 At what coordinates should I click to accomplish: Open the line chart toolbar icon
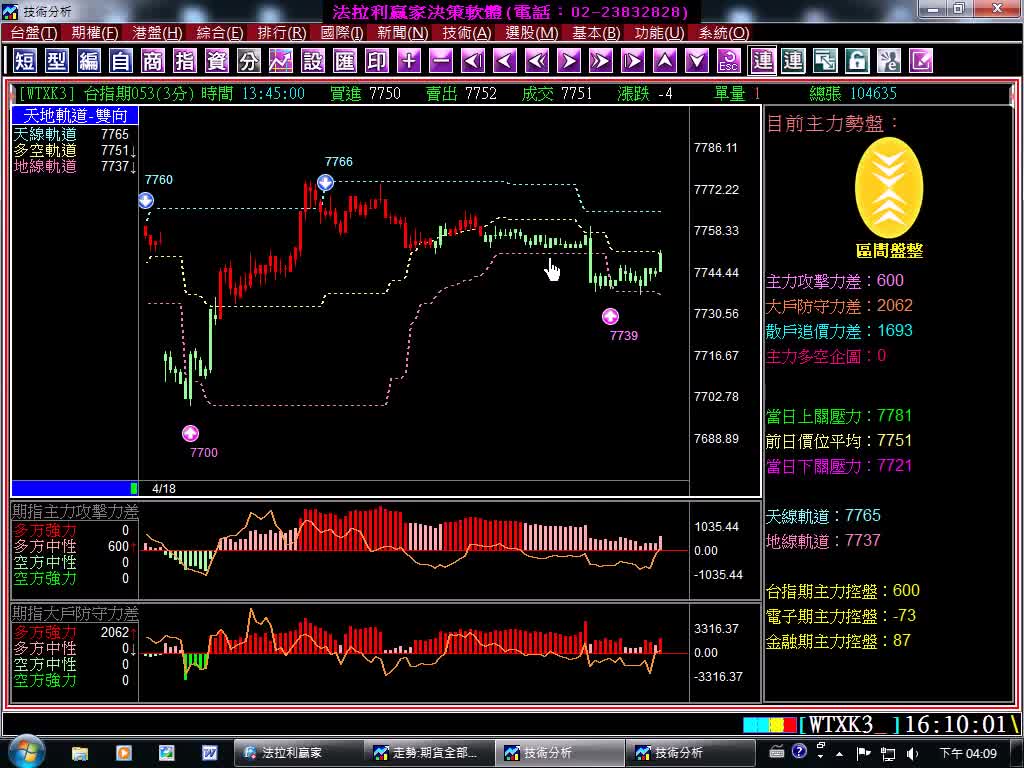click(281, 61)
